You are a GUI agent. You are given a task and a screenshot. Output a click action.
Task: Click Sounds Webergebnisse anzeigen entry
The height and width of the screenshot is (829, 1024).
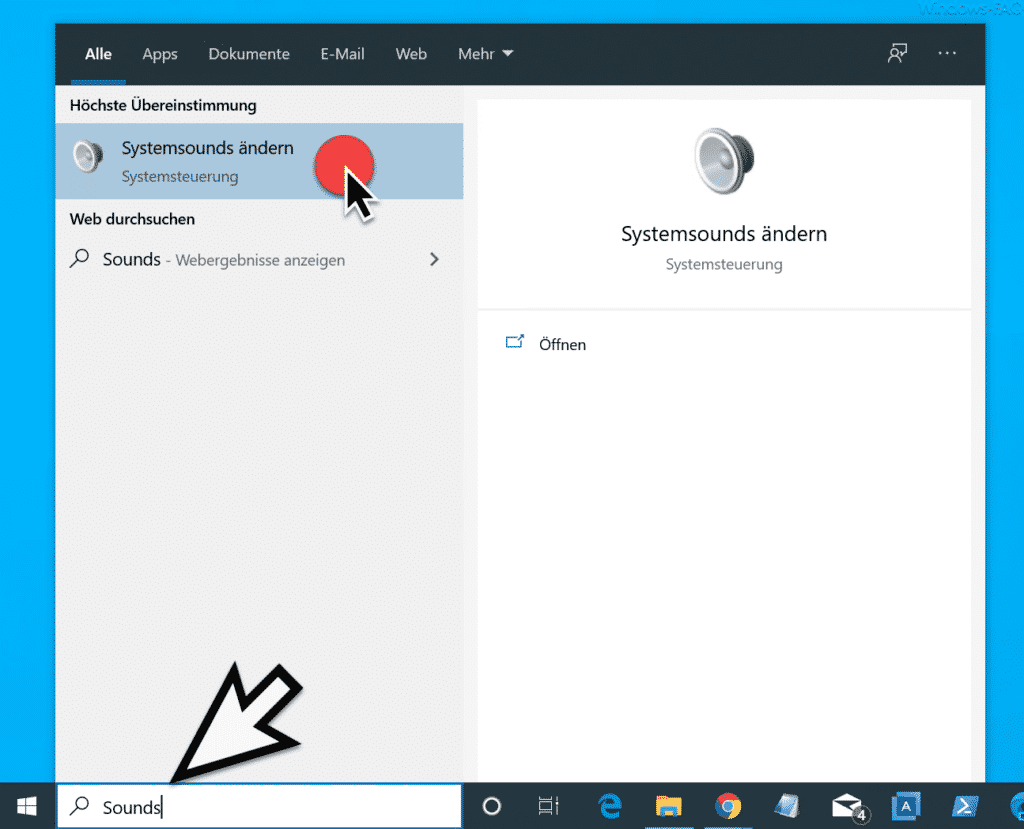[259, 259]
